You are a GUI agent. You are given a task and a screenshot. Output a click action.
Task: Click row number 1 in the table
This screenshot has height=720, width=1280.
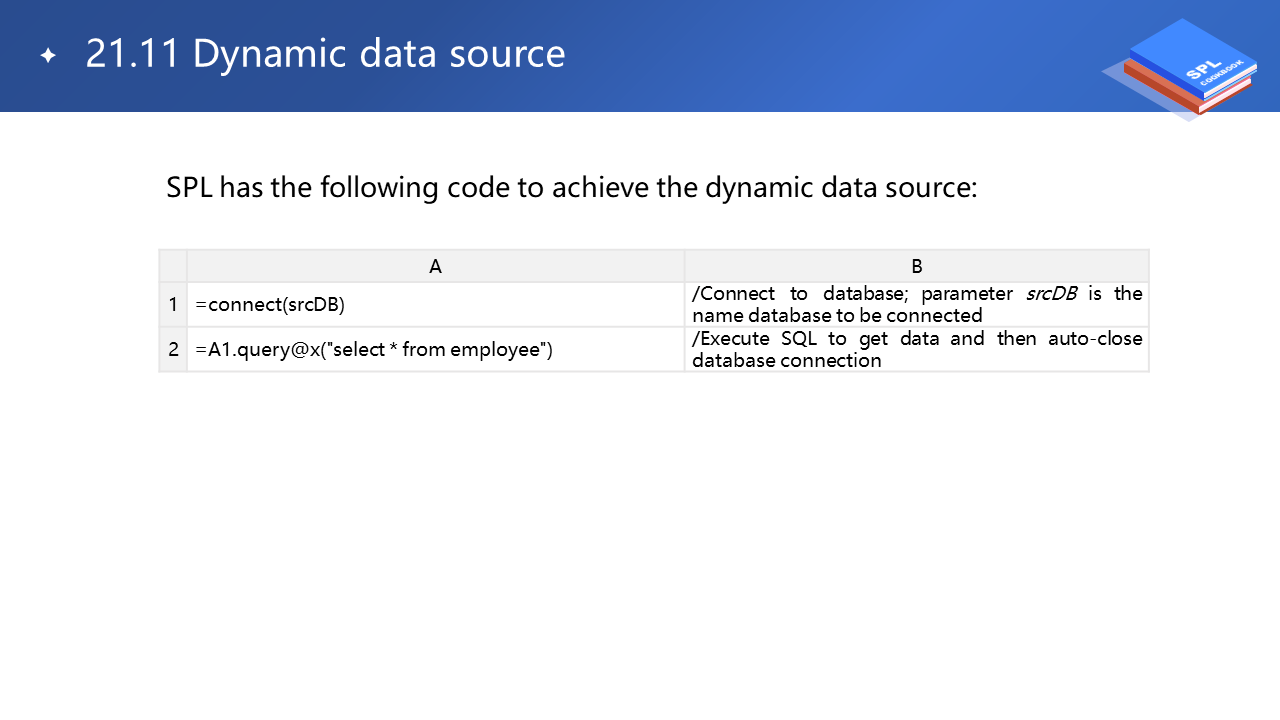[173, 305]
